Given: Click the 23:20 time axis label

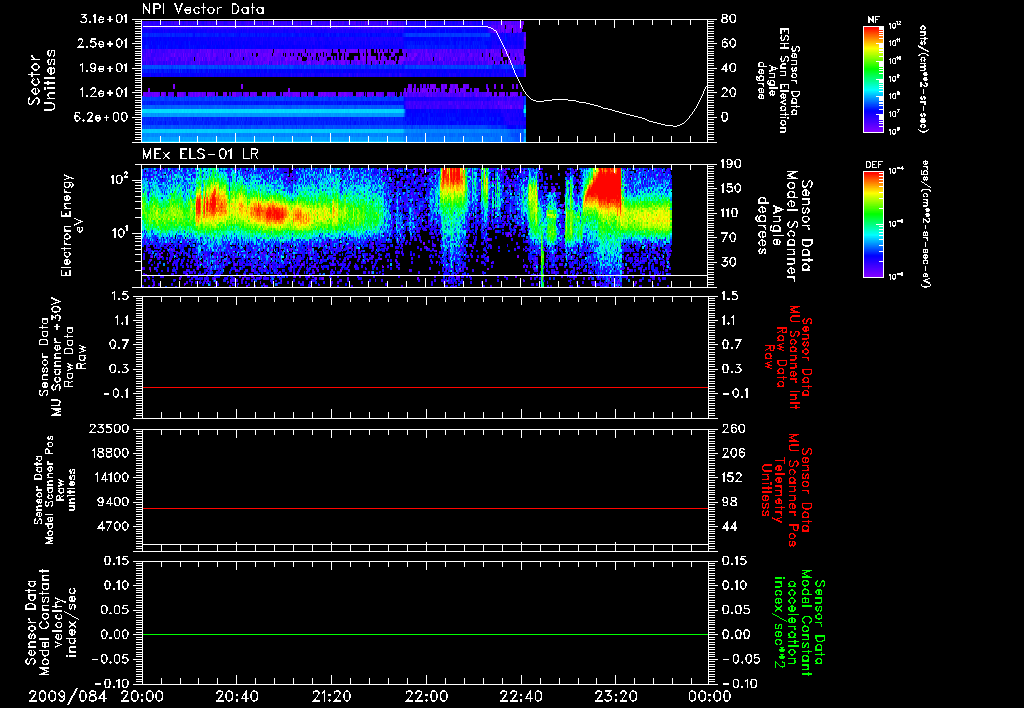Looking at the screenshot, I should pyautogui.click(x=615, y=696).
